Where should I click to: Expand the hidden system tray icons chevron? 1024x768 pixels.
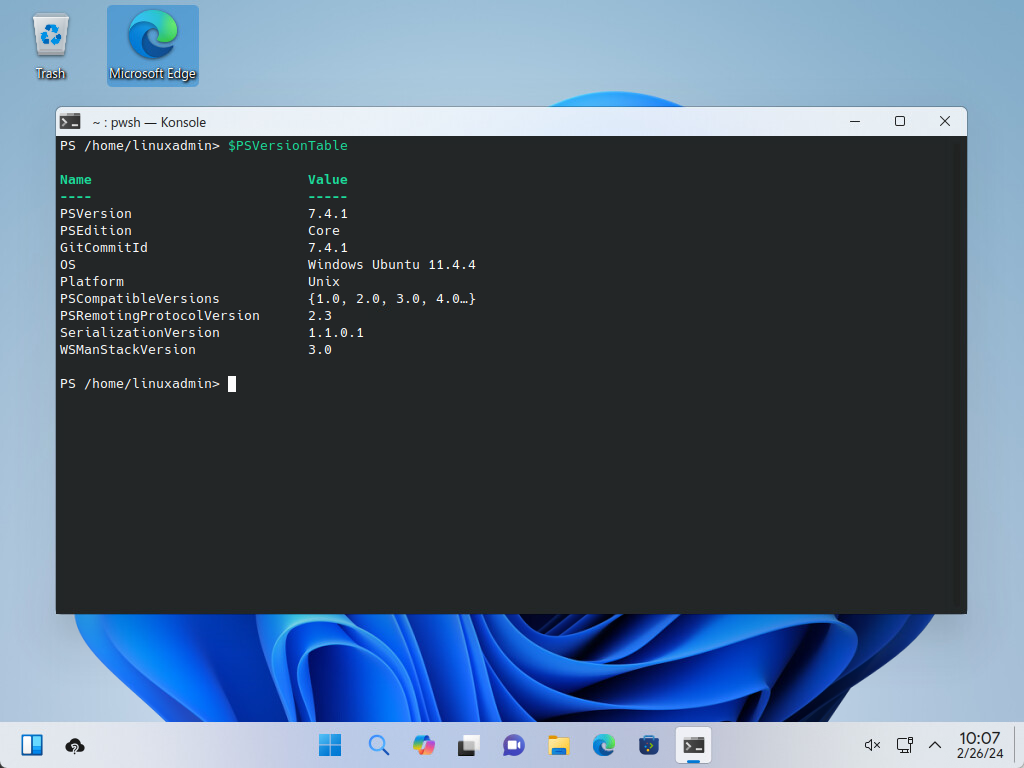[x=935, y=745]
